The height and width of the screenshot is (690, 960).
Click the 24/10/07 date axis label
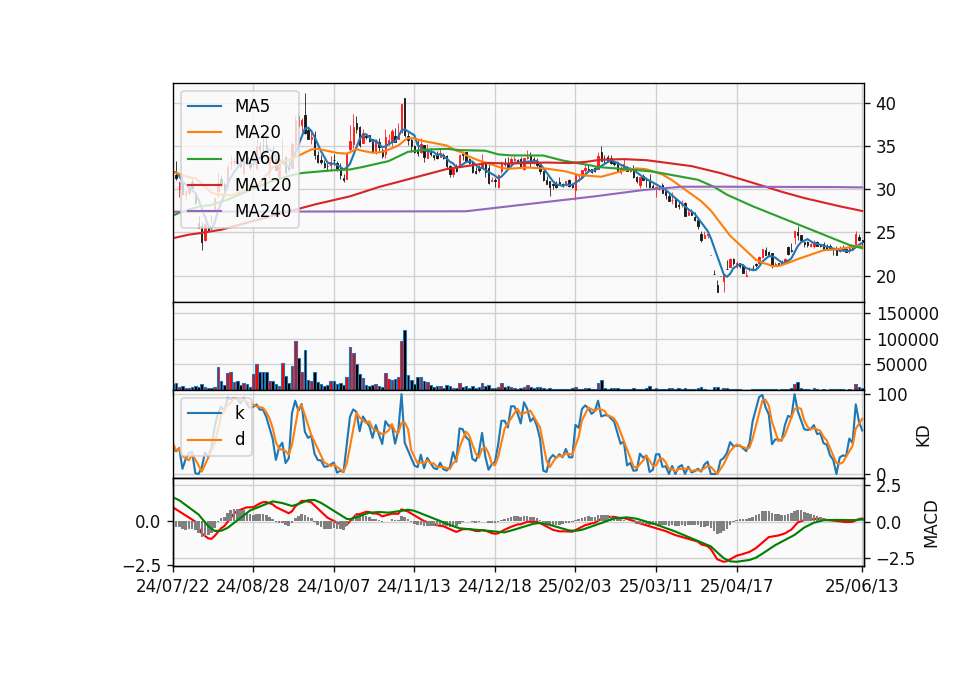(334, 586)
